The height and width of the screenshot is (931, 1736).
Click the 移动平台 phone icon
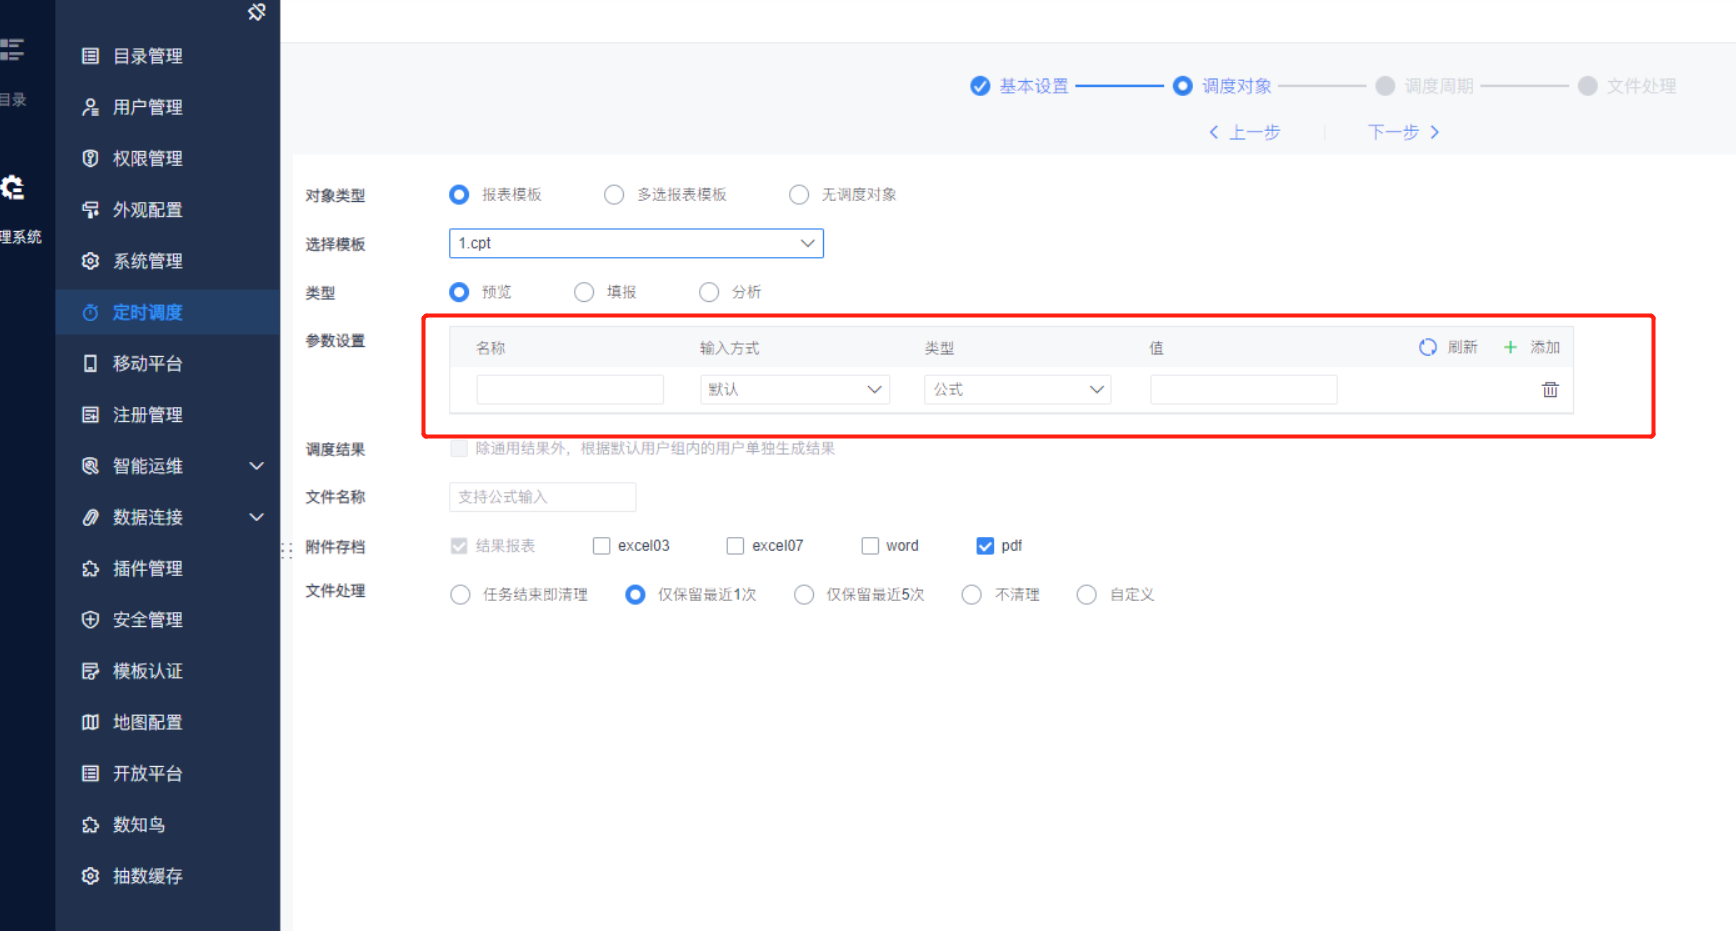(x=90, y=363)
